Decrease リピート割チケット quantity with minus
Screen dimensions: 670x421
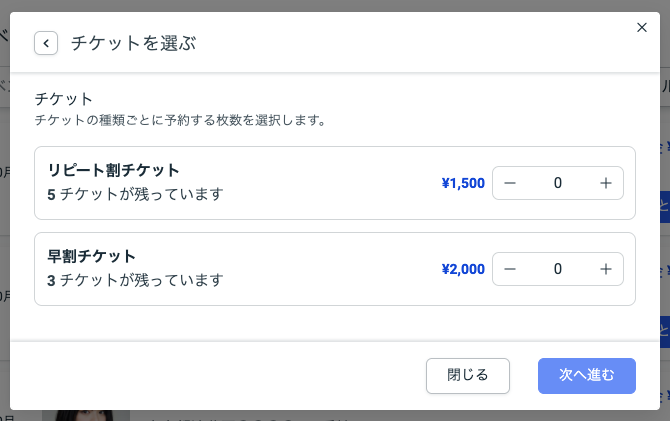click(510, 183)
